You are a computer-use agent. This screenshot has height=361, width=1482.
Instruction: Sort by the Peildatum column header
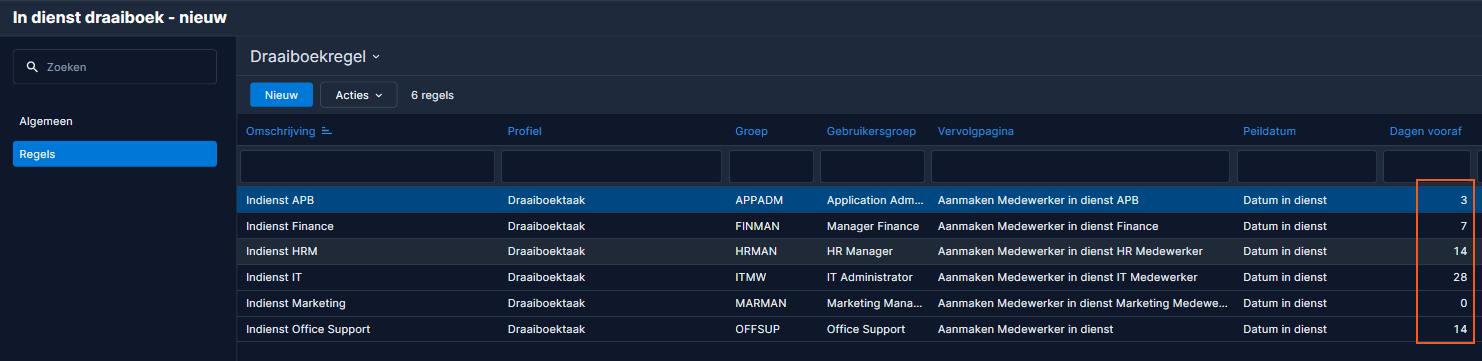(x=1269, y=131)
